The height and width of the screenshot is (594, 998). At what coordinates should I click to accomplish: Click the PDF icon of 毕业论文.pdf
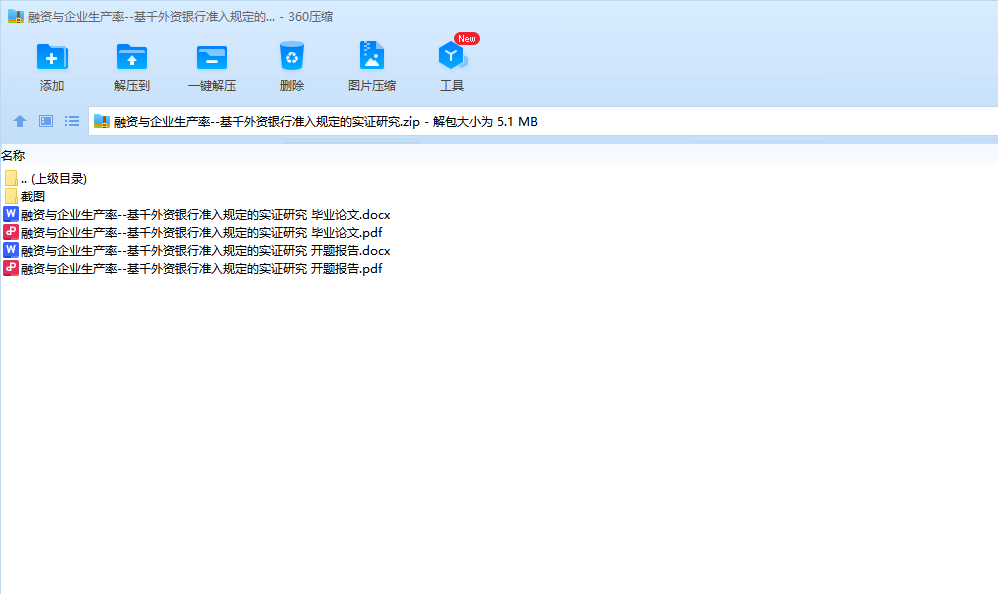(11, 232)
